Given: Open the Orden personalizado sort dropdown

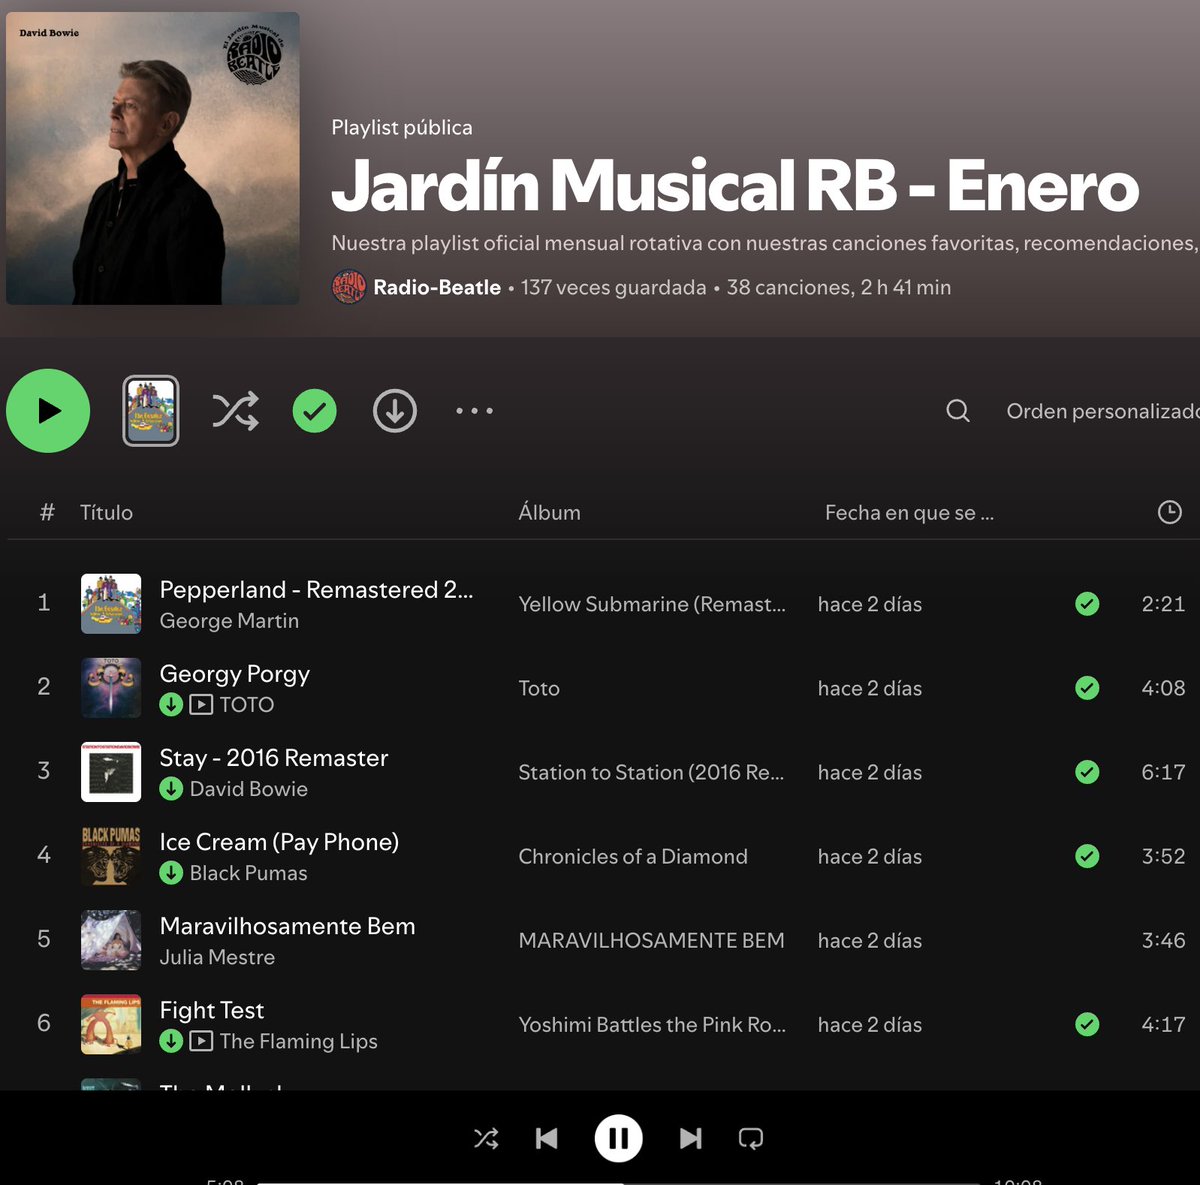Looking at the screenshot, I should coord(1103,411).
